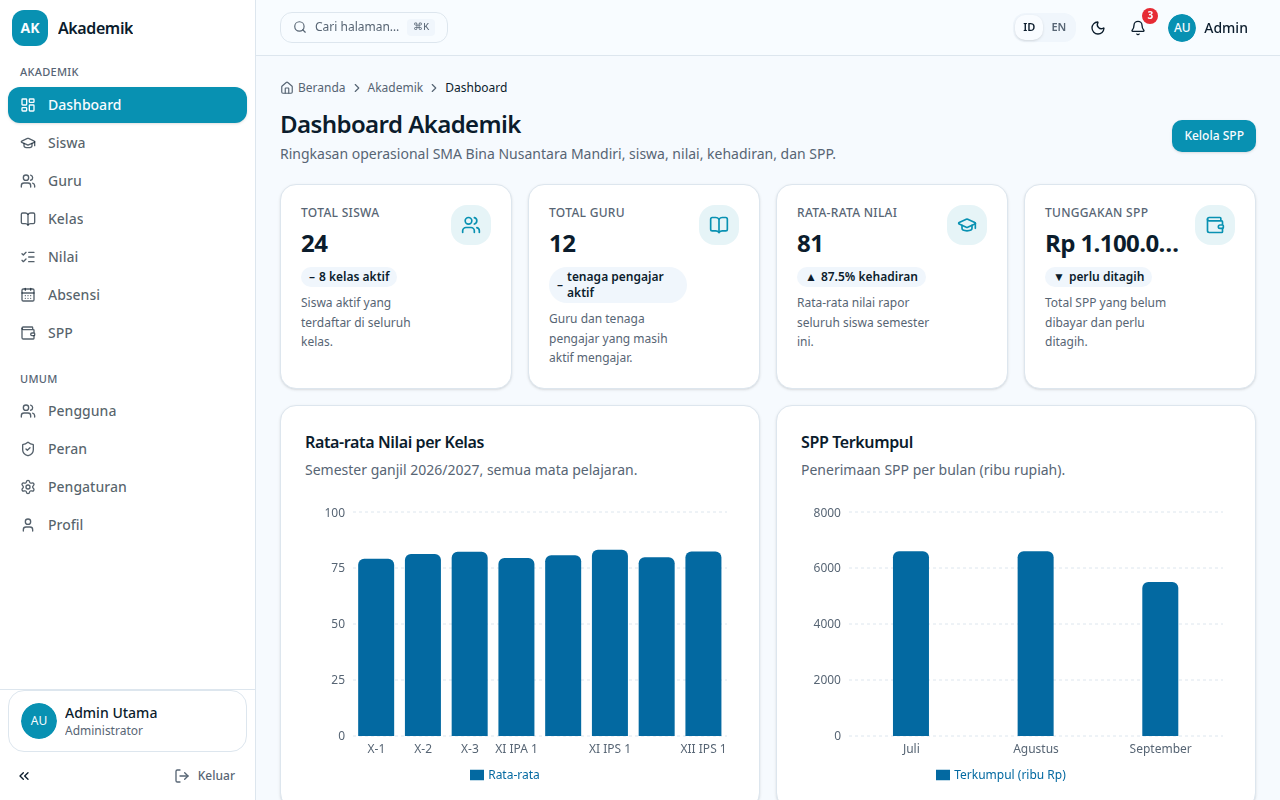Image resolution: width=1280 pixels, height=800 pixels.
Task: Click the X-1 bar in the chart
Action: coord(376,647)
